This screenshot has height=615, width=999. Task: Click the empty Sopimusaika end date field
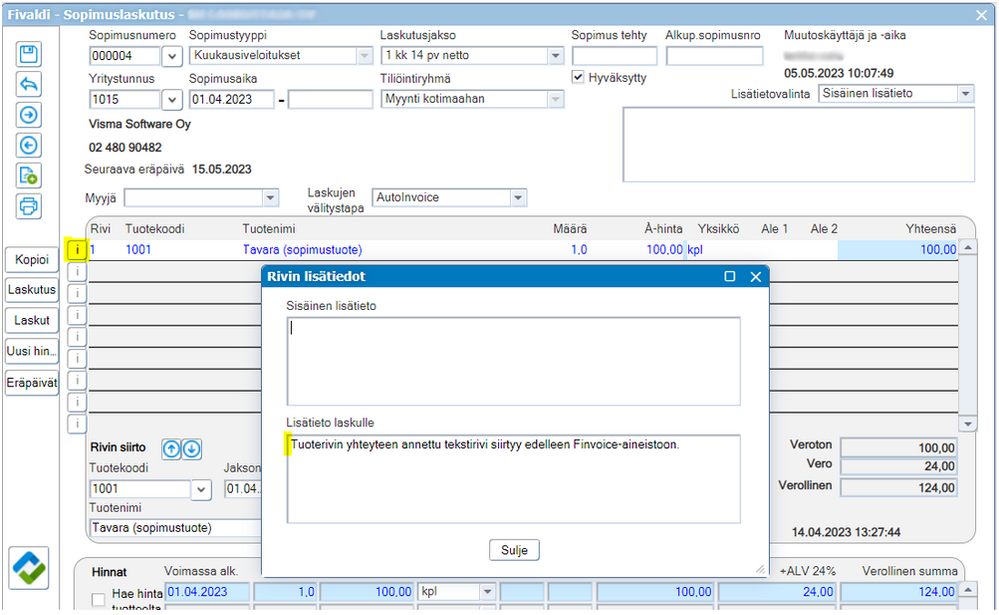pos(330,99)
